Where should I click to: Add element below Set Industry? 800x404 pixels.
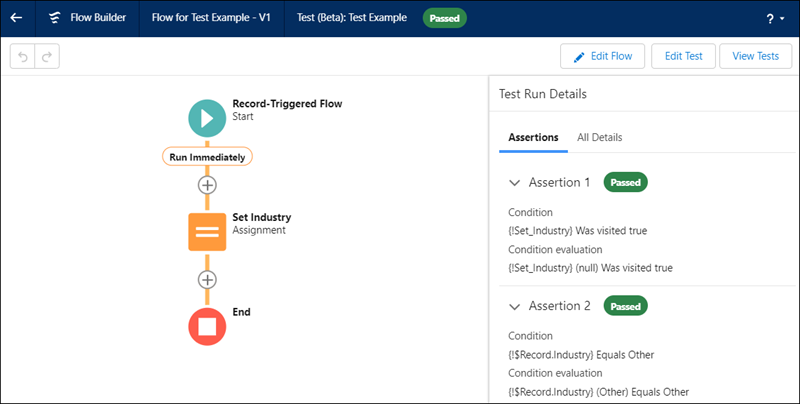pyautogui.click(x=207, y=279)
